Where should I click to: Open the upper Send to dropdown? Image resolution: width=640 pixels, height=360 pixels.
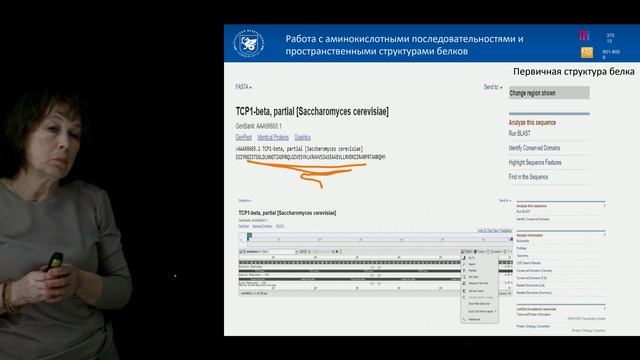(x=493, y=87)
